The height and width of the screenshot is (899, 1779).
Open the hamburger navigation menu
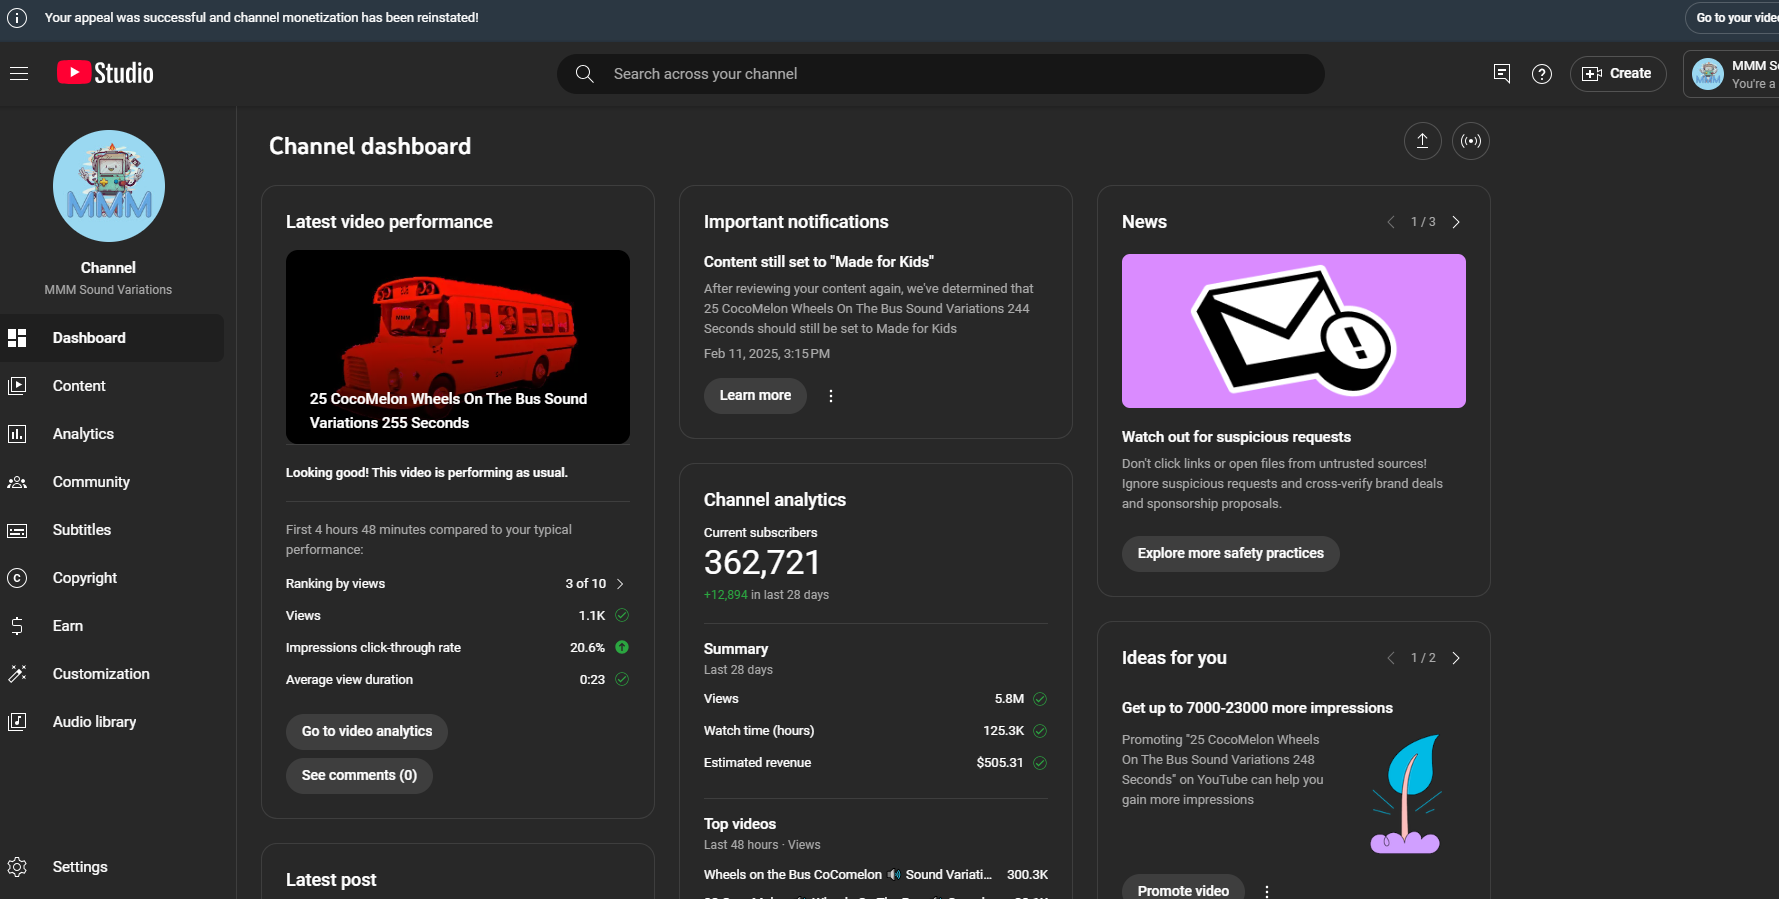point(19,73)
